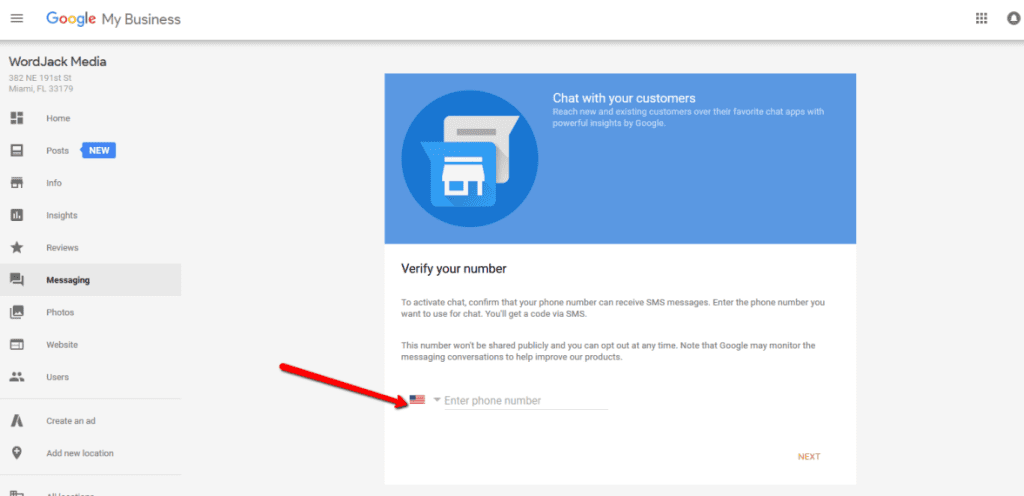Click the Create an ad icon

17,421
